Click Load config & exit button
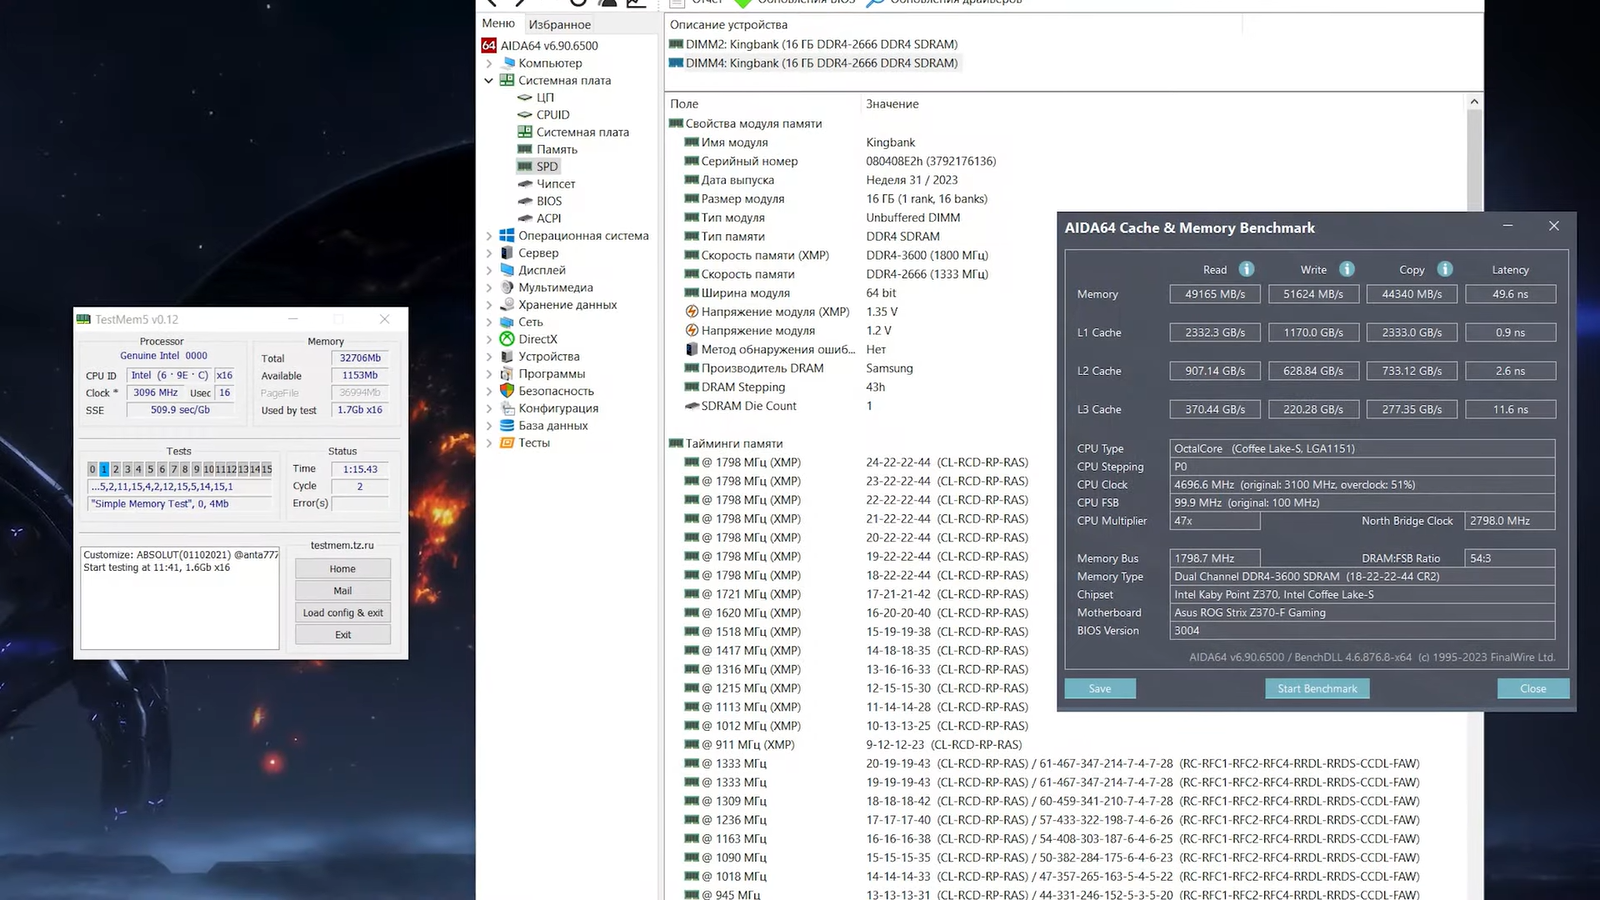 342,613
